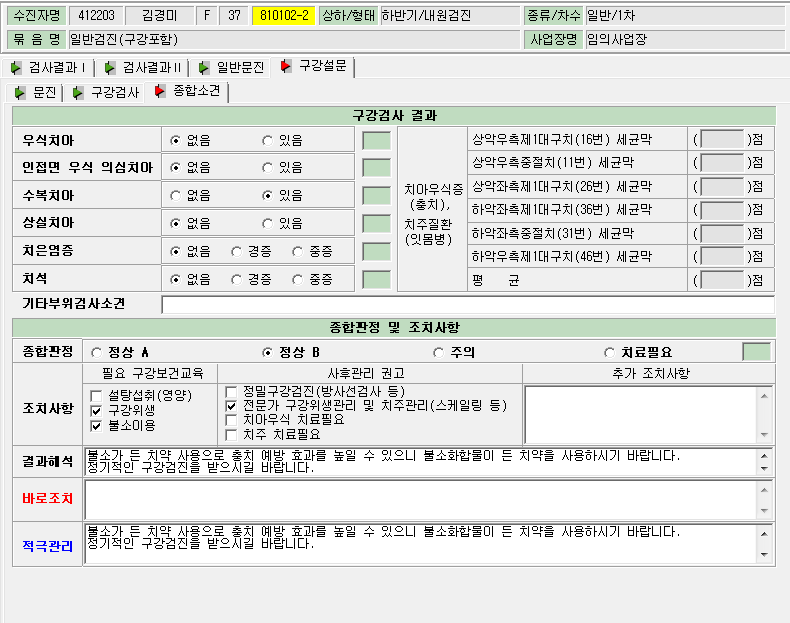790x623 pixels.
Task: Click green arrow icon beside 구강검사 subtab
Action: (x=78, y=93)
